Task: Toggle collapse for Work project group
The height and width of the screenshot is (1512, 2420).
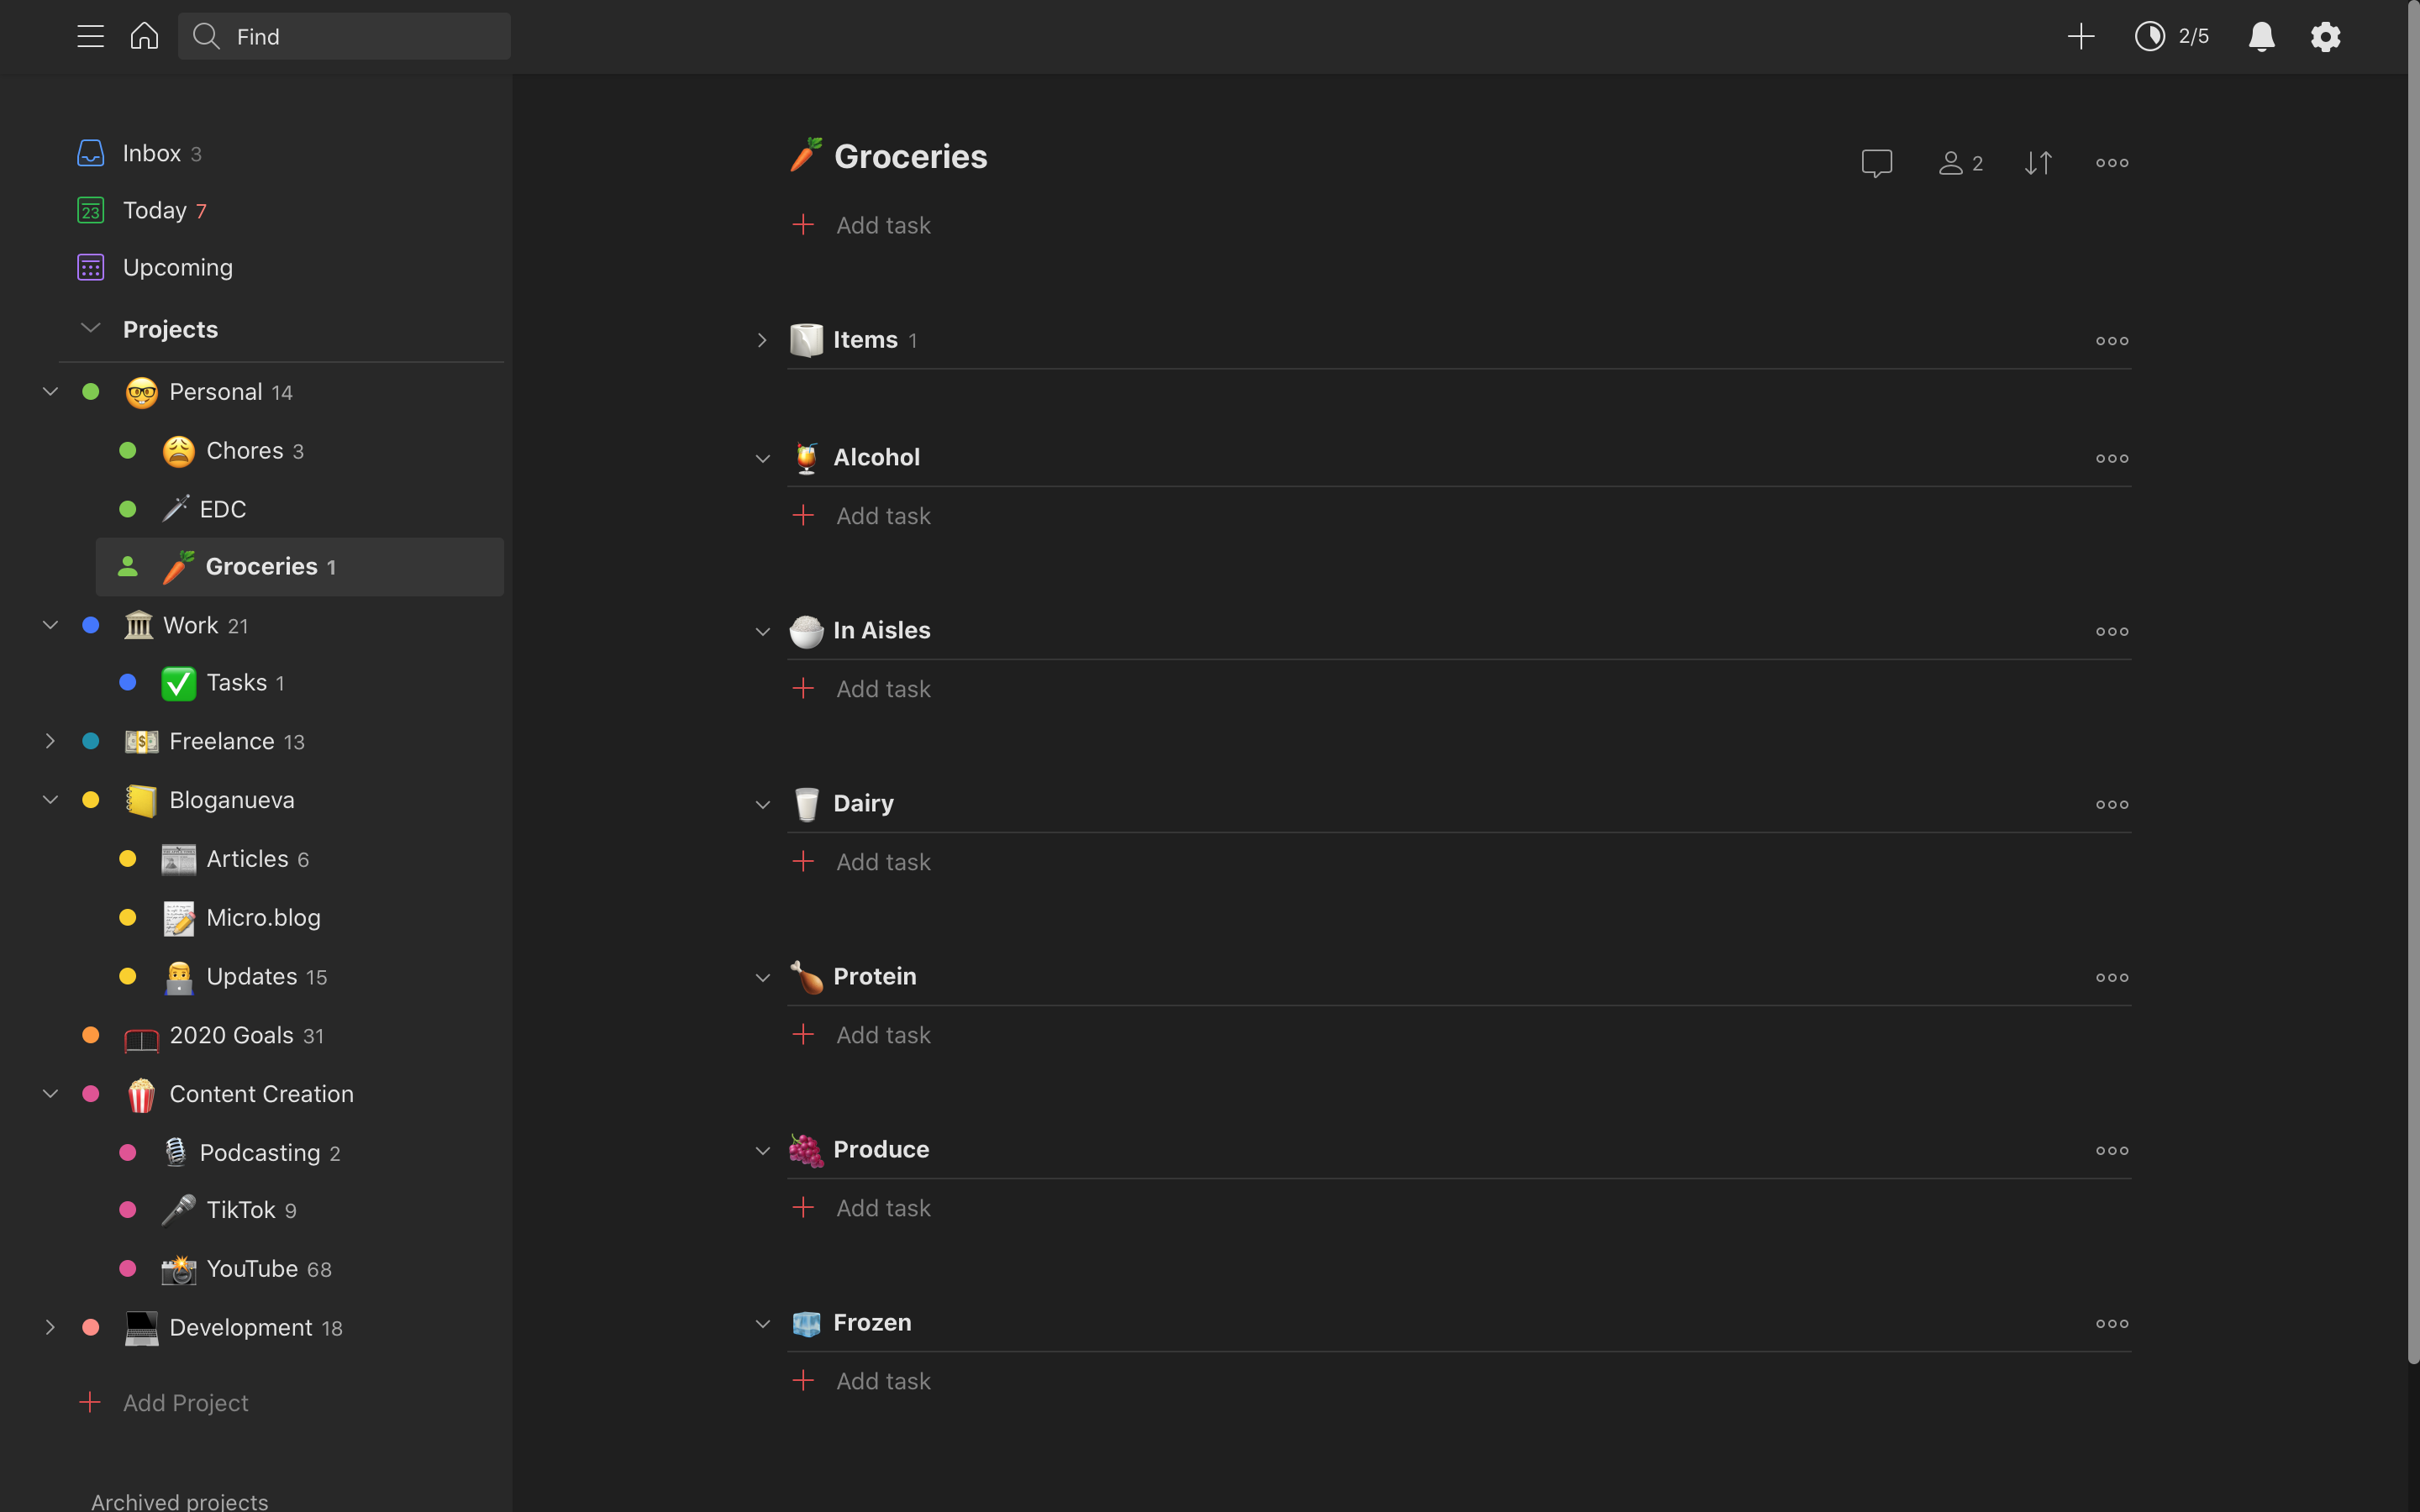Action: [x=49, y=623]
